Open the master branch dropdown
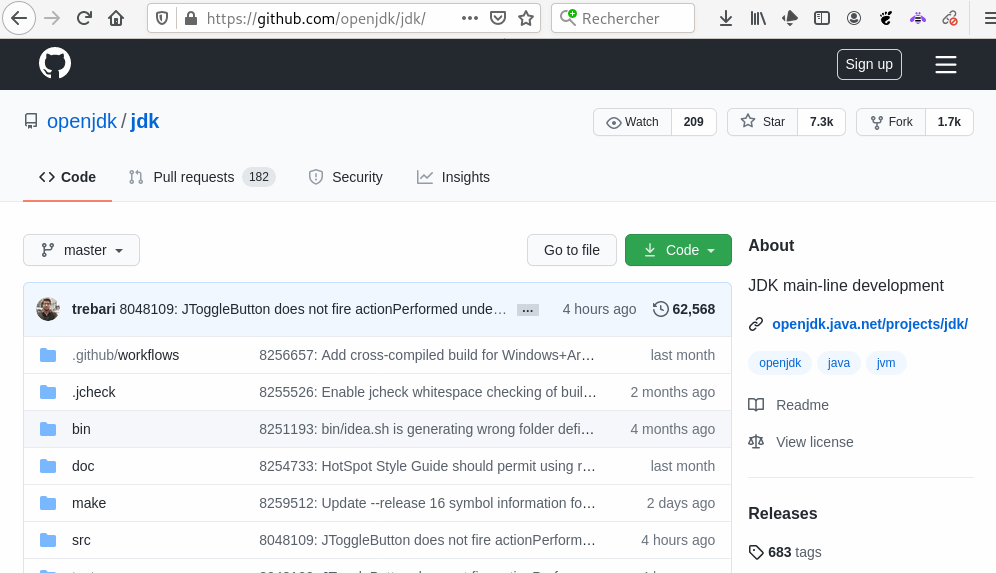The image size is (996, 573). [81, 250]
